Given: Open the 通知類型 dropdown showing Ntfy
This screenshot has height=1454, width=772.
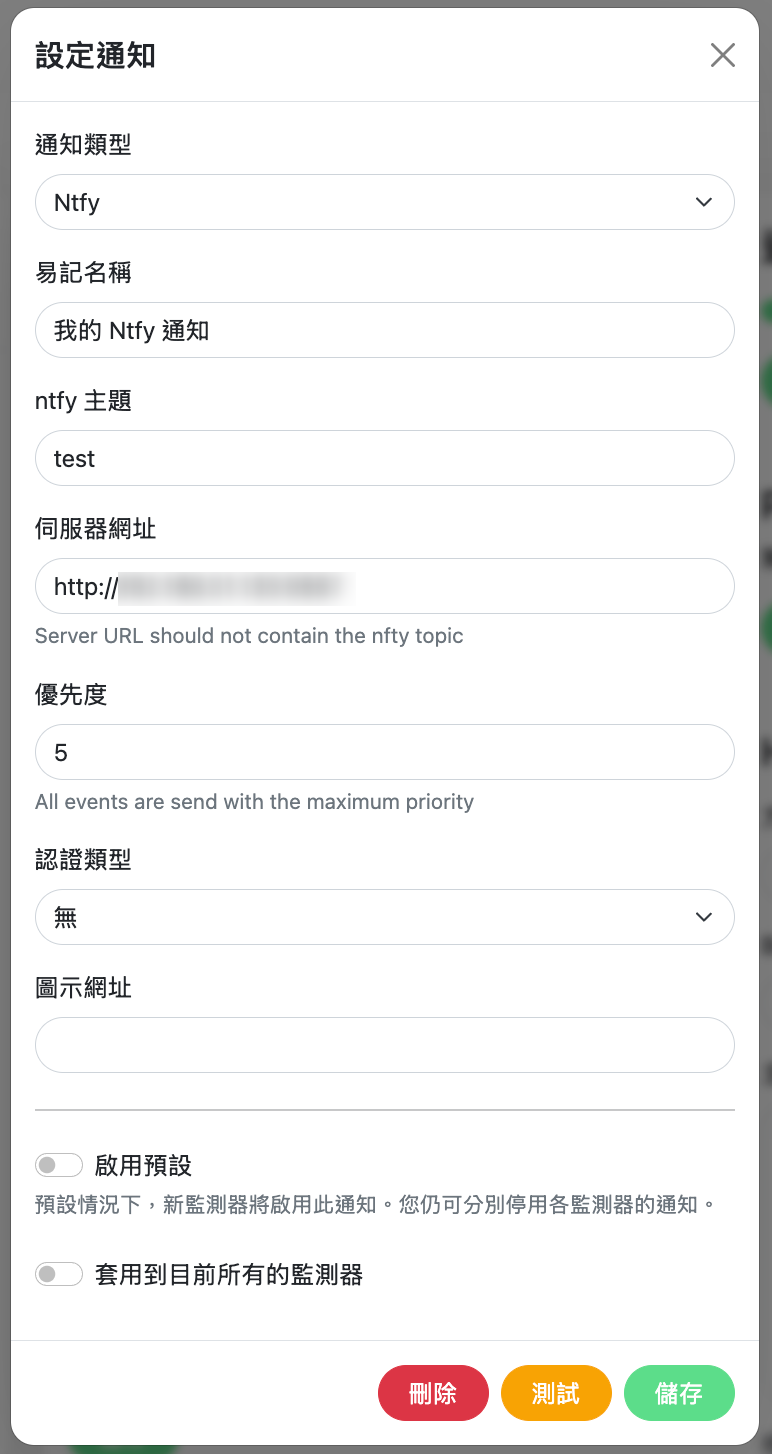Looking at the screenshot, I should coord(385,202).
